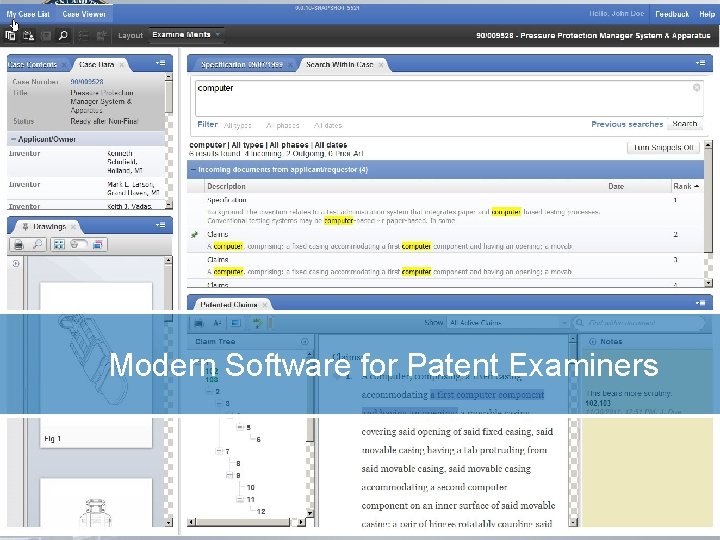The height and width of the screenshot is (540, 720).
Task: Switch to the Case Viewer top menu
Action: pyautogui.click(x=84, y=14)
